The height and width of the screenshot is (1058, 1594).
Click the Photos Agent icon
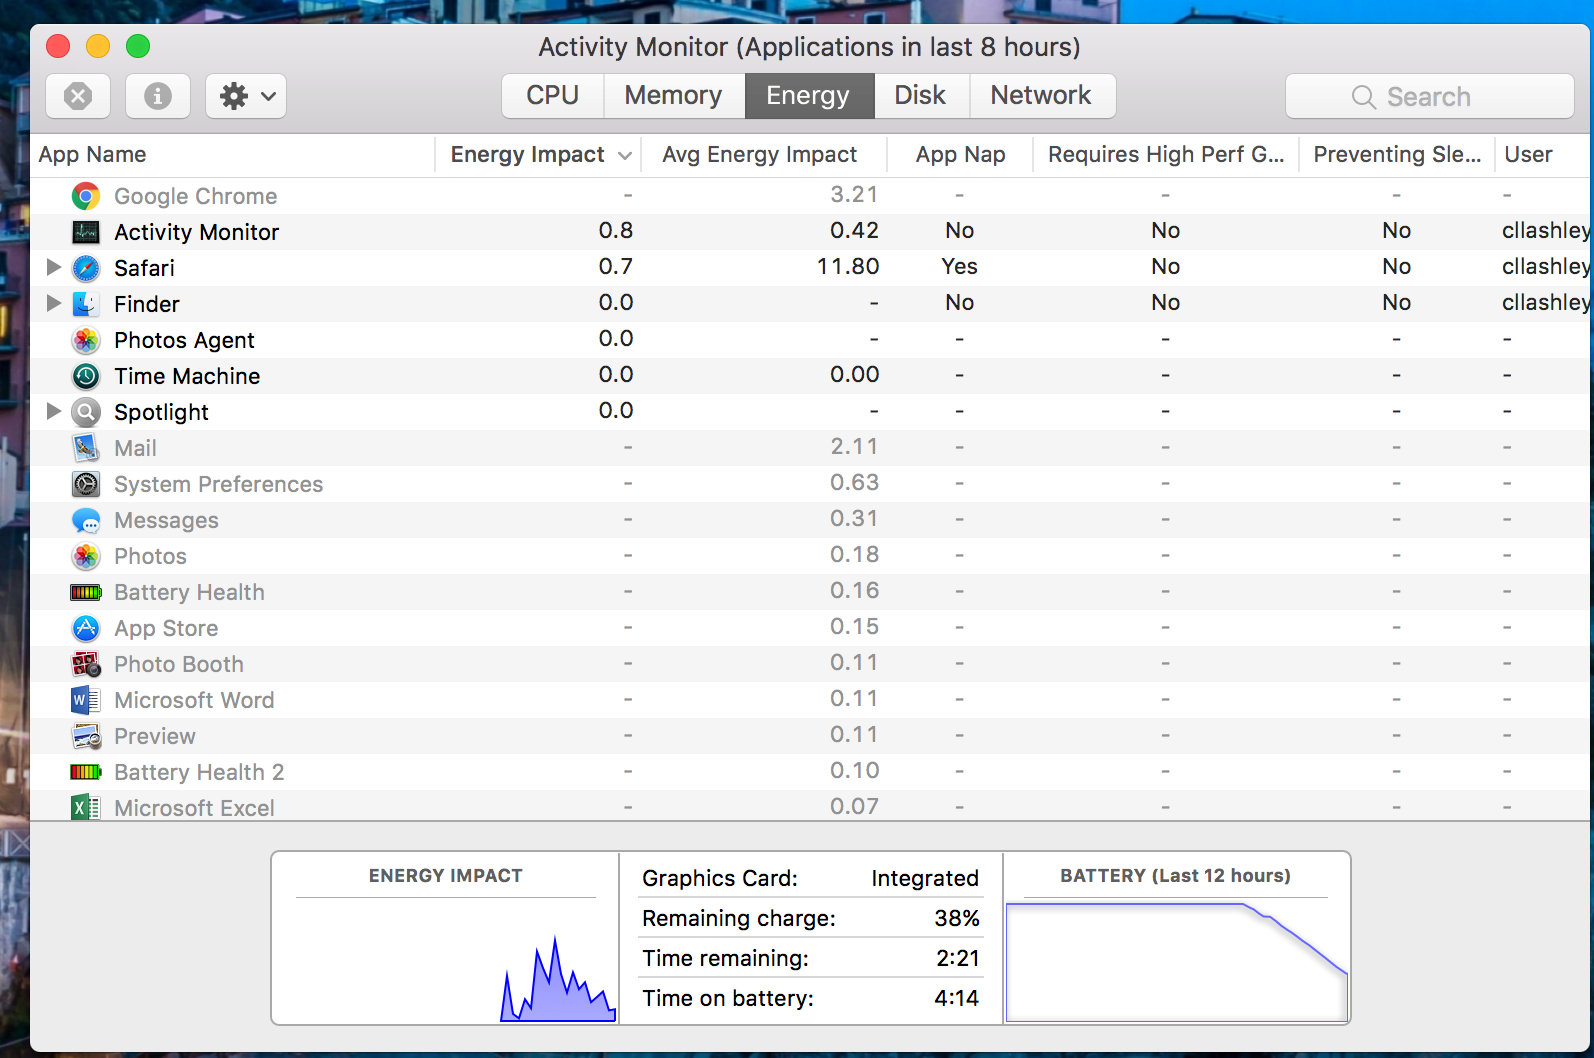click(x=86, y=340)
